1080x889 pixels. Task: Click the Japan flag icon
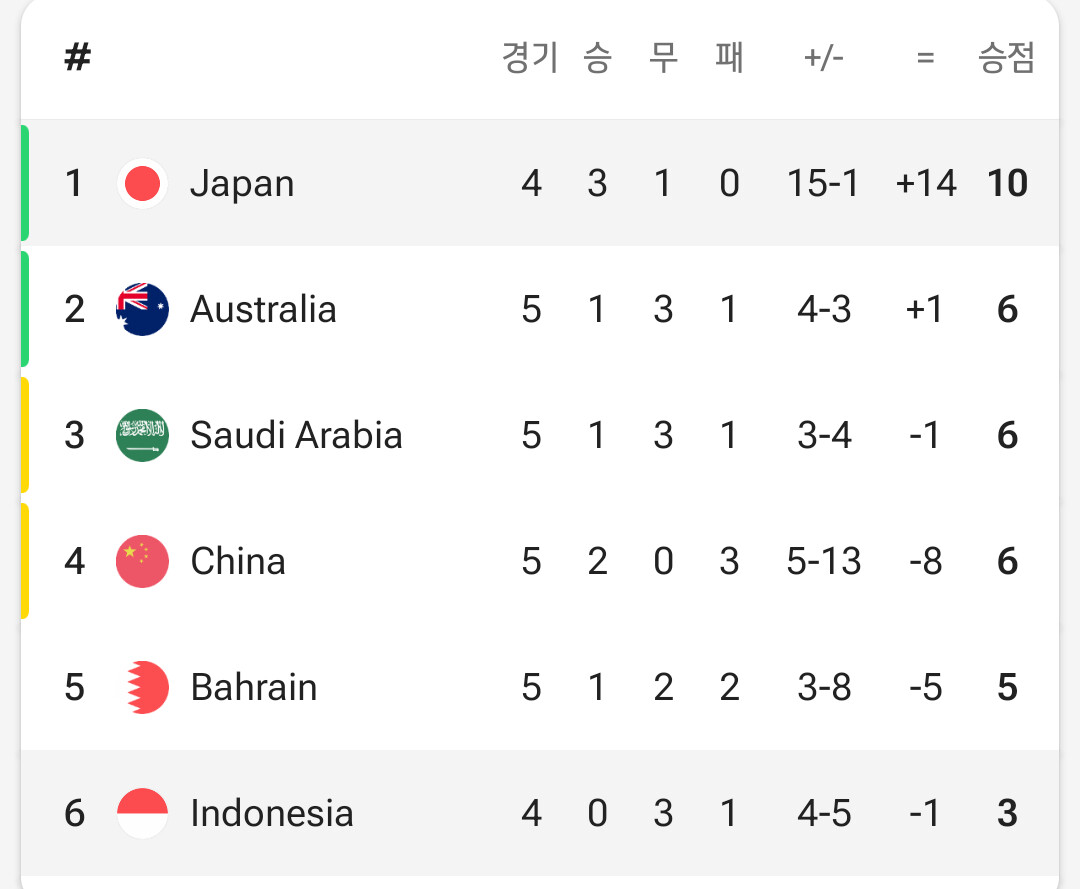pyautogui.click(x=143, y=183)
